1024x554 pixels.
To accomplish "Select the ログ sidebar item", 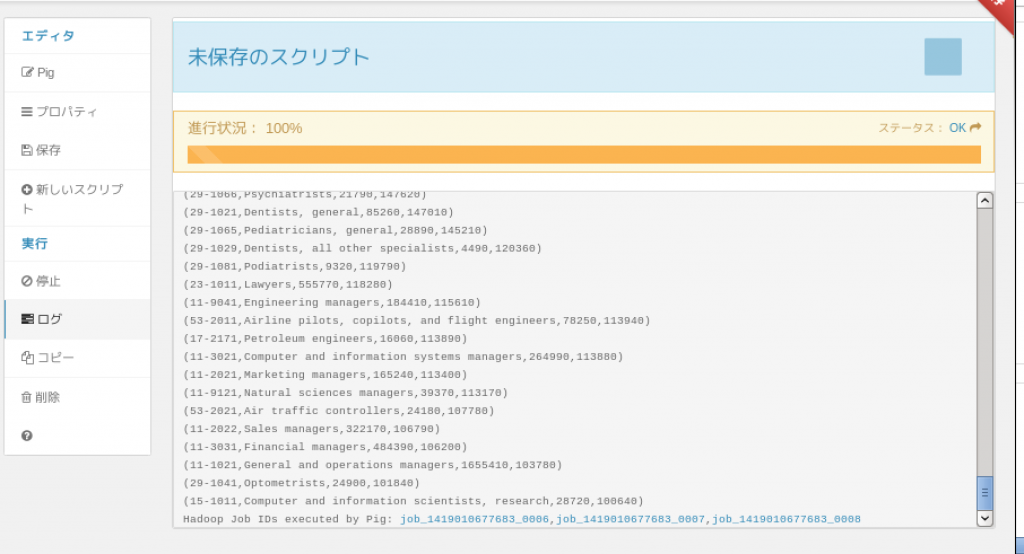I will (77, 319).
